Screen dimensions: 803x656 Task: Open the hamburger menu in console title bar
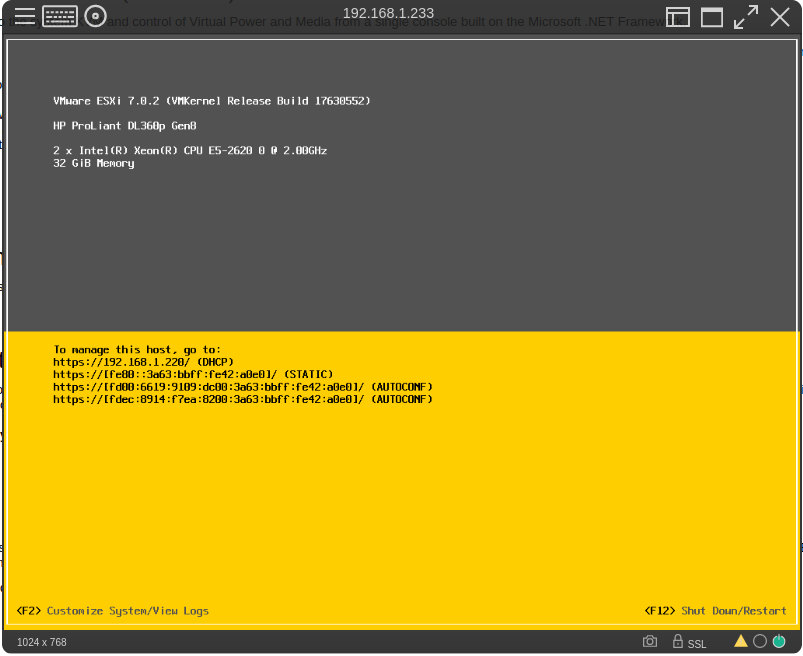click(25, 16)
